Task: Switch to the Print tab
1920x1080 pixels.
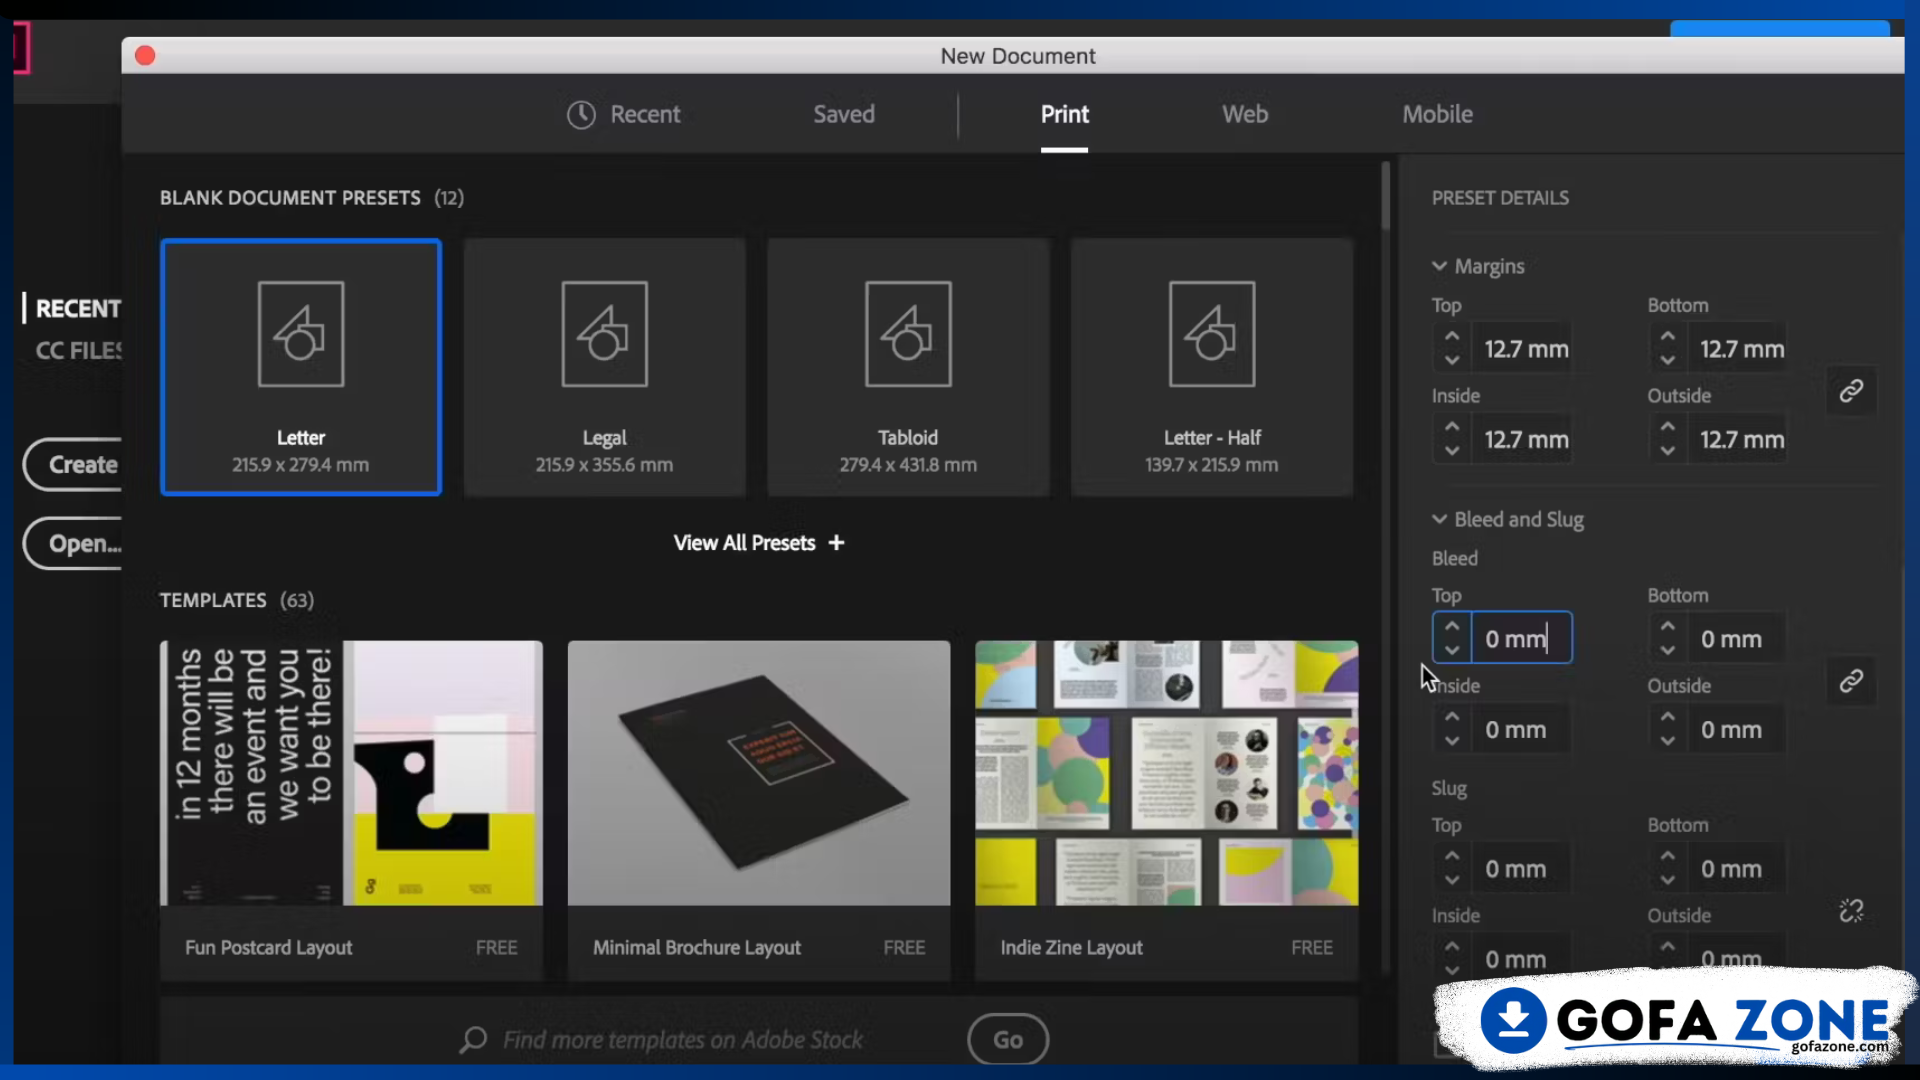Action: point(1064,114)
